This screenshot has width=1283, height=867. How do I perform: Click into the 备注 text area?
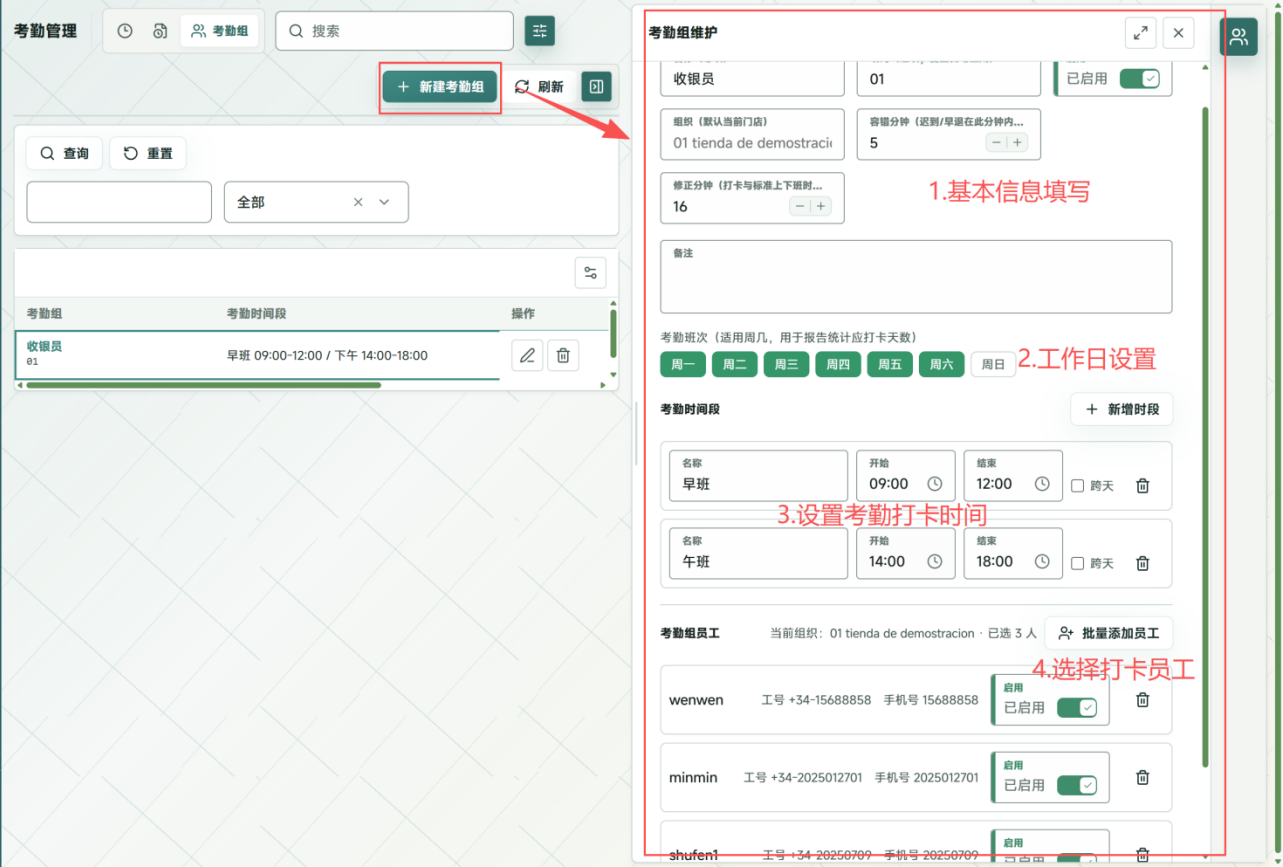916,277
